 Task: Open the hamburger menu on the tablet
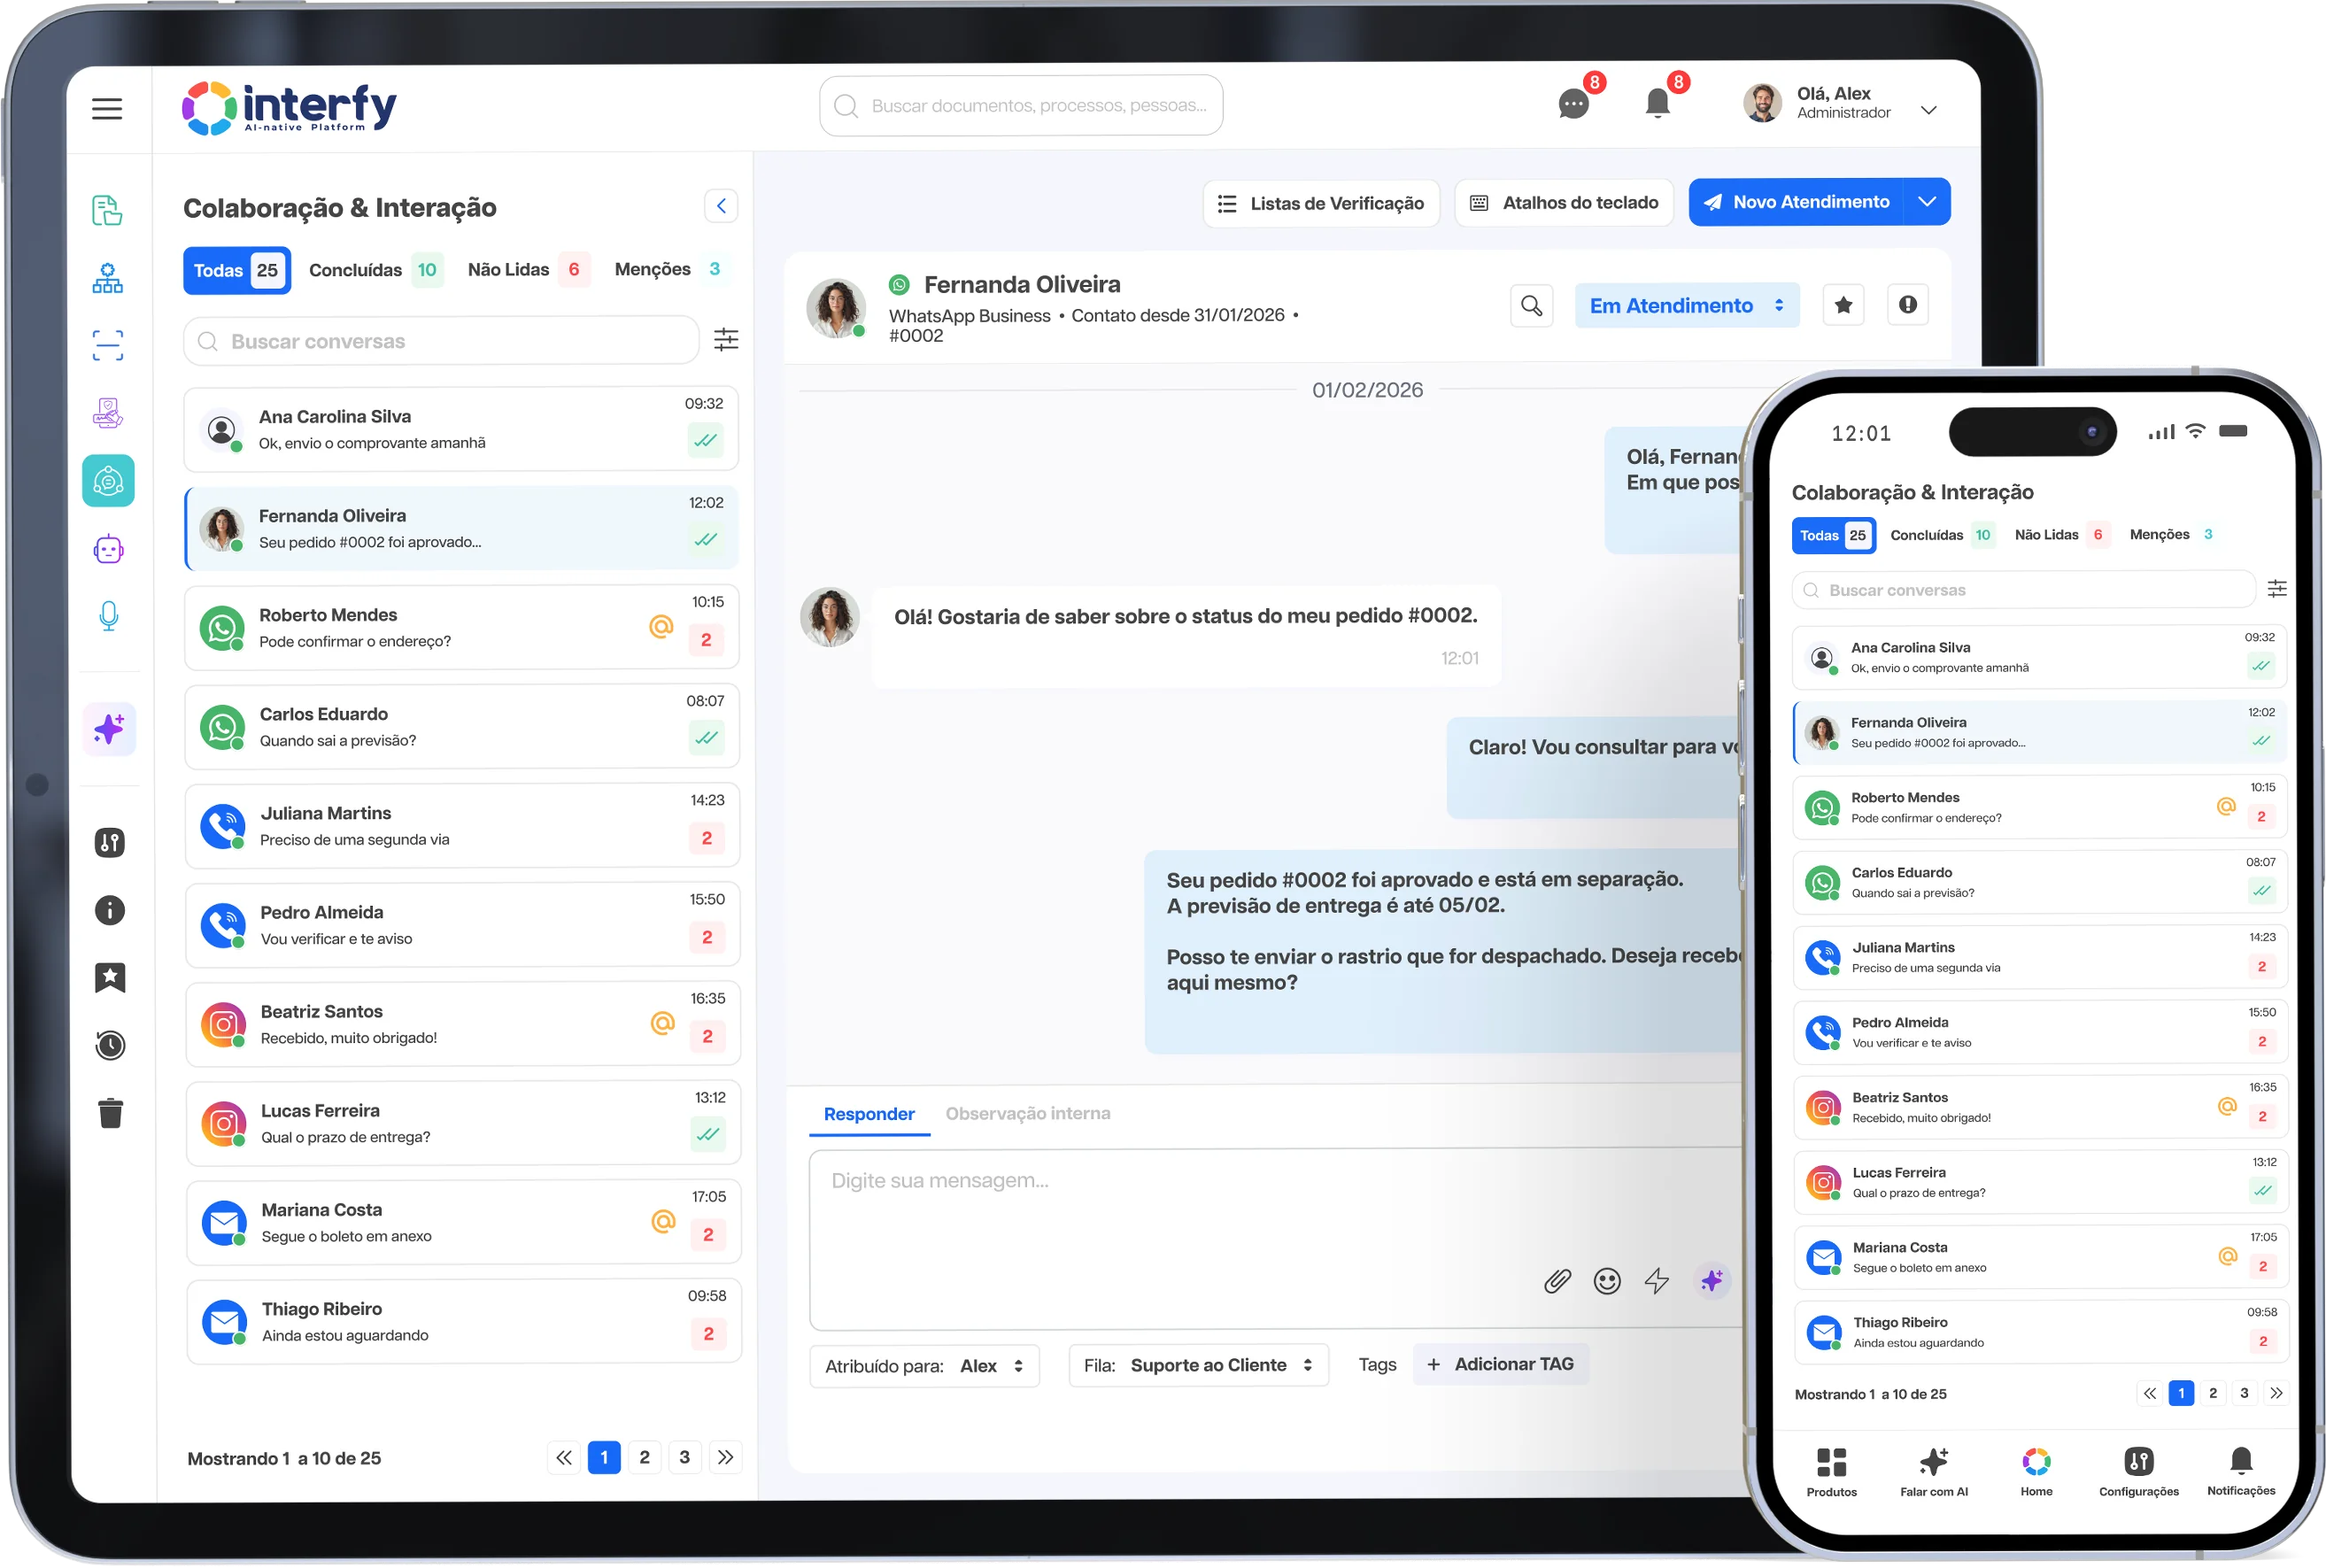[107, 108]
